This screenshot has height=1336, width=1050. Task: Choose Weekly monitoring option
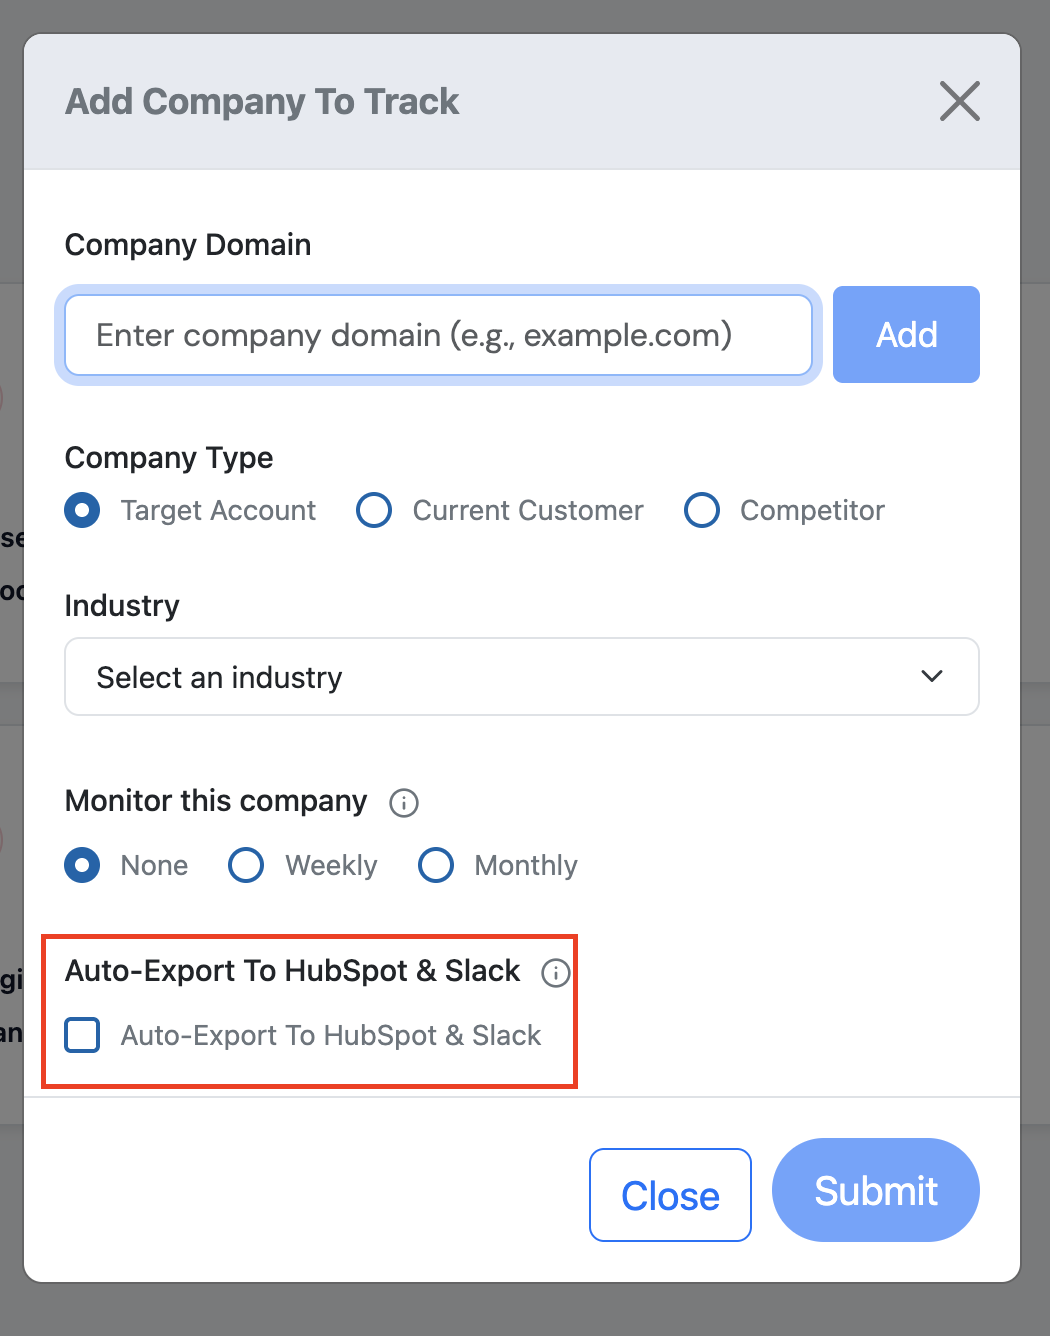click(x=246, y=865)
